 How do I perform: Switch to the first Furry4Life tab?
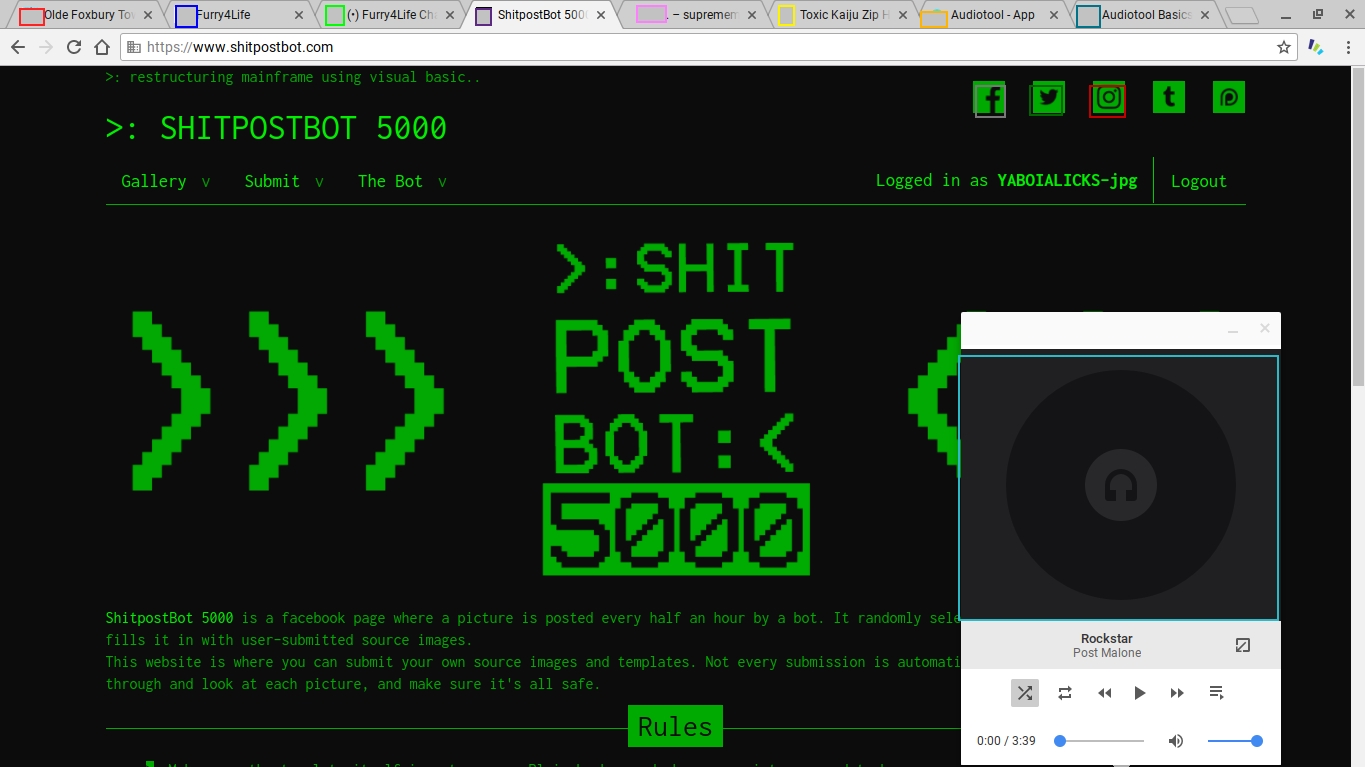pyautogui.click(x=236, y=15)
